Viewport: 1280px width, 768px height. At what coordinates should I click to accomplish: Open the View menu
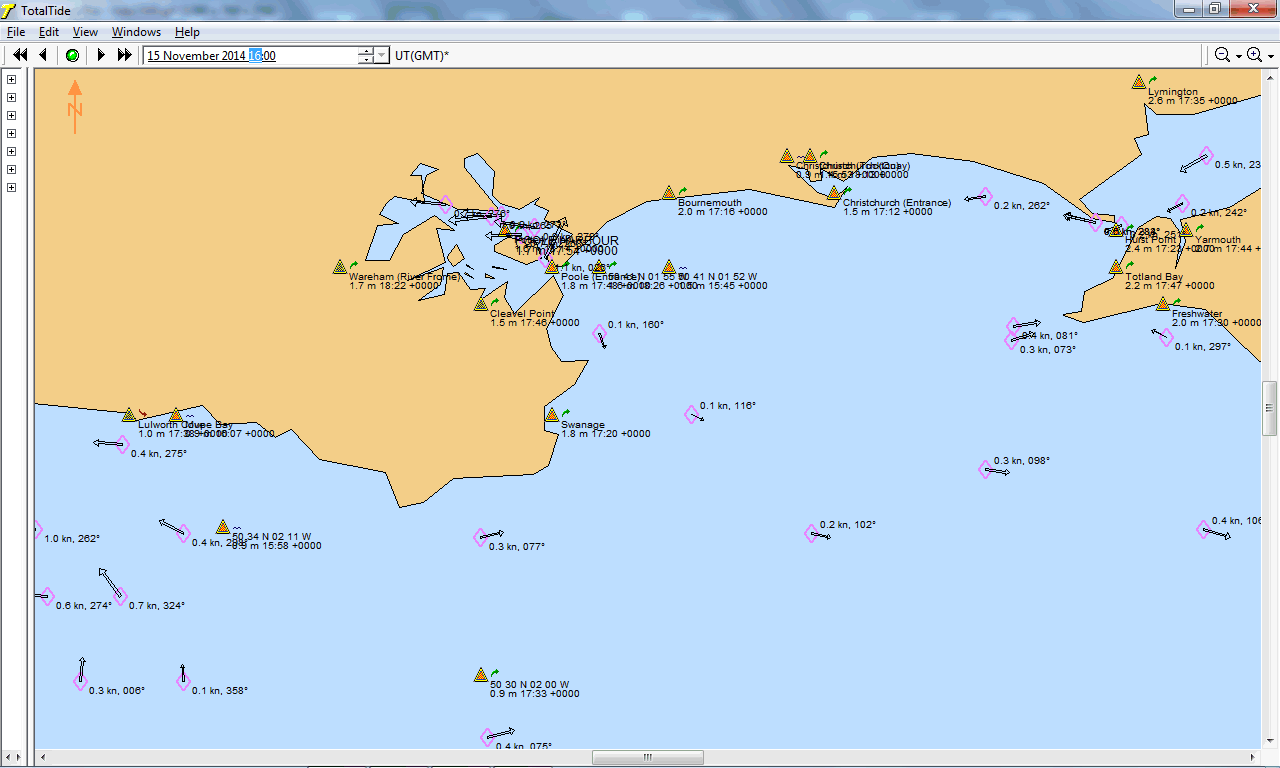[x=85, y=32]
